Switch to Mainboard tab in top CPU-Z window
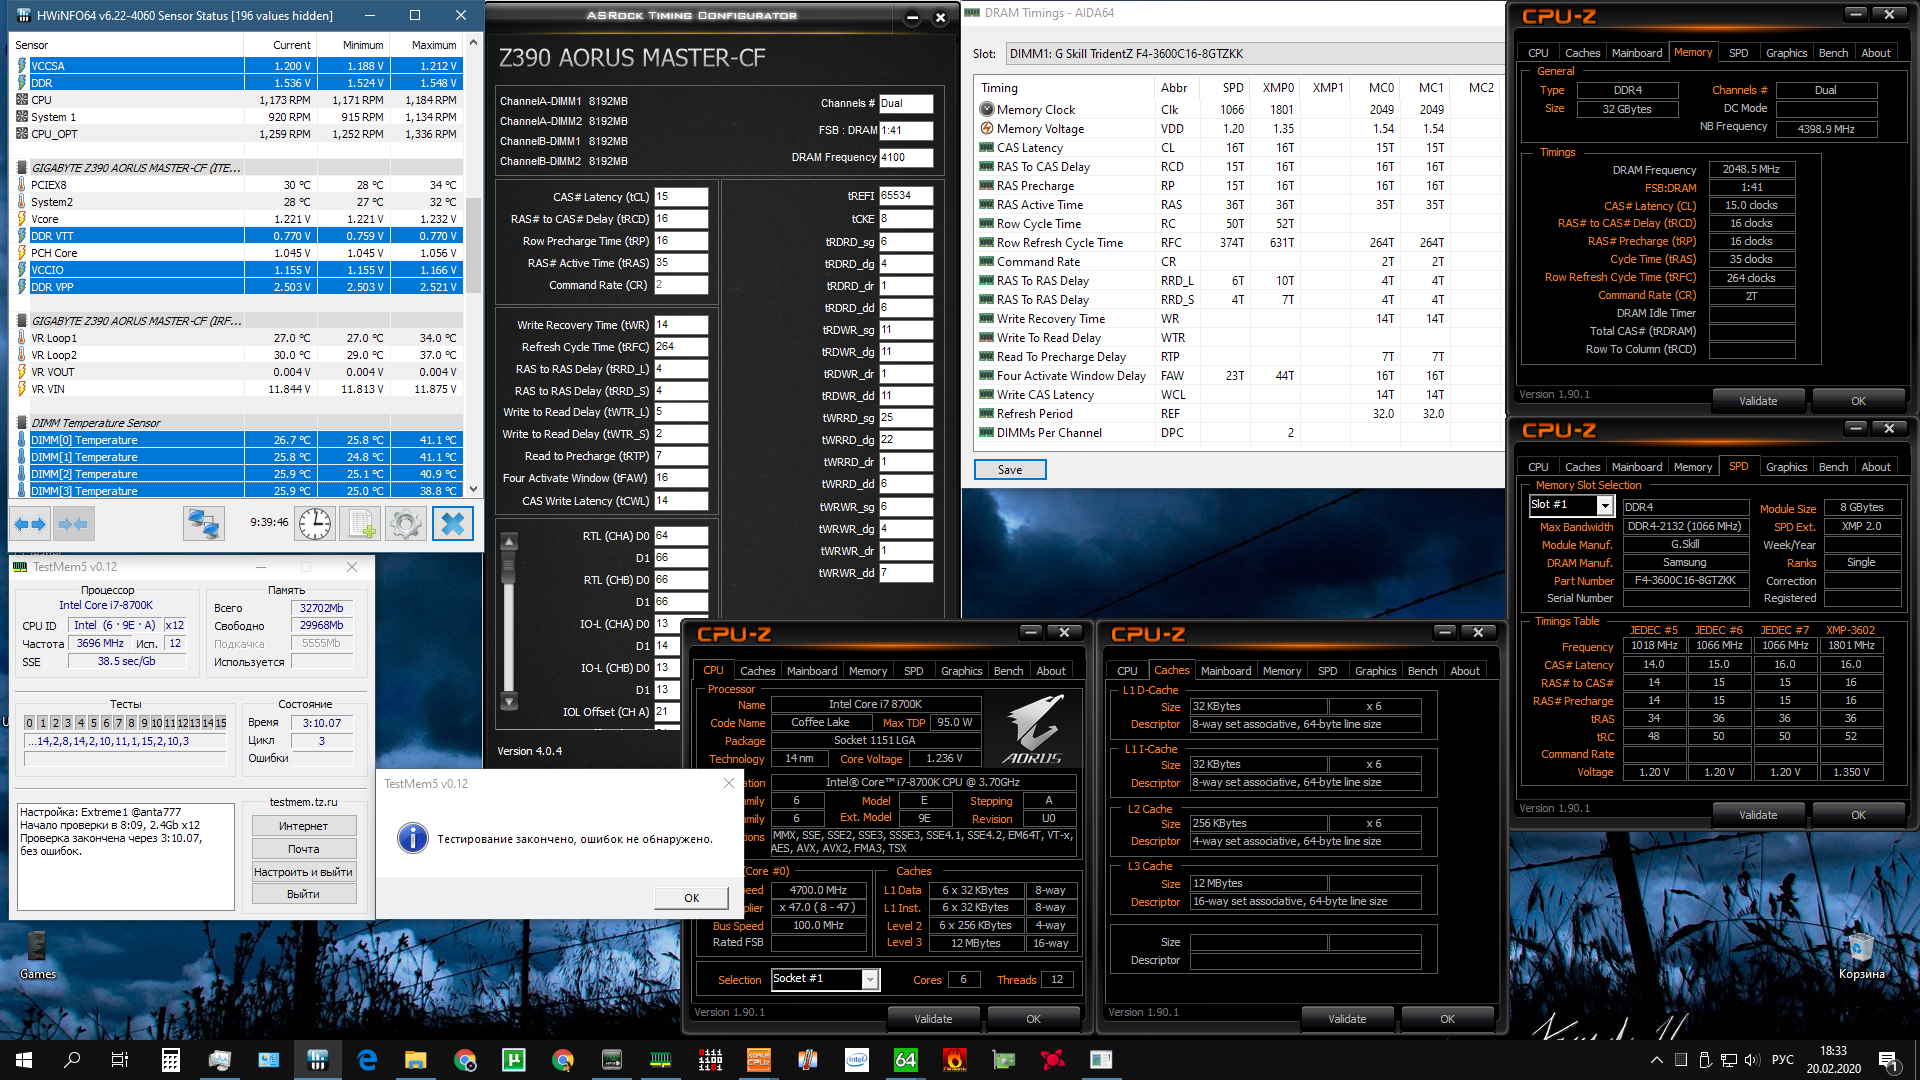The width and height of the screenshot is (1920, 1080). (1636, 53)
